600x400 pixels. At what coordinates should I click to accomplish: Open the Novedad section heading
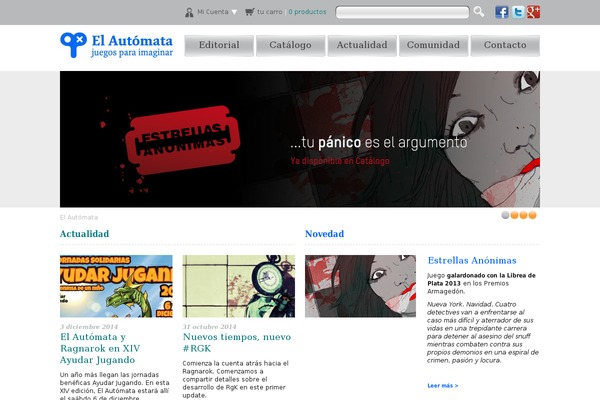coord(324,234)
